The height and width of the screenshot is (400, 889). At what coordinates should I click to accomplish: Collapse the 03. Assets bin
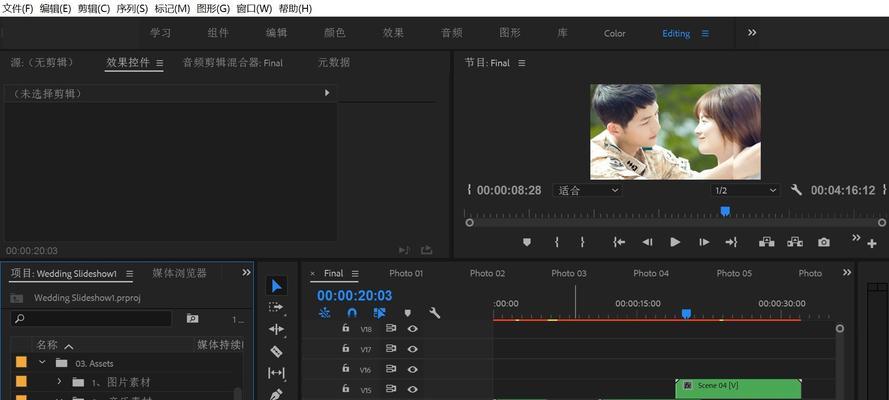pos(42,363)
